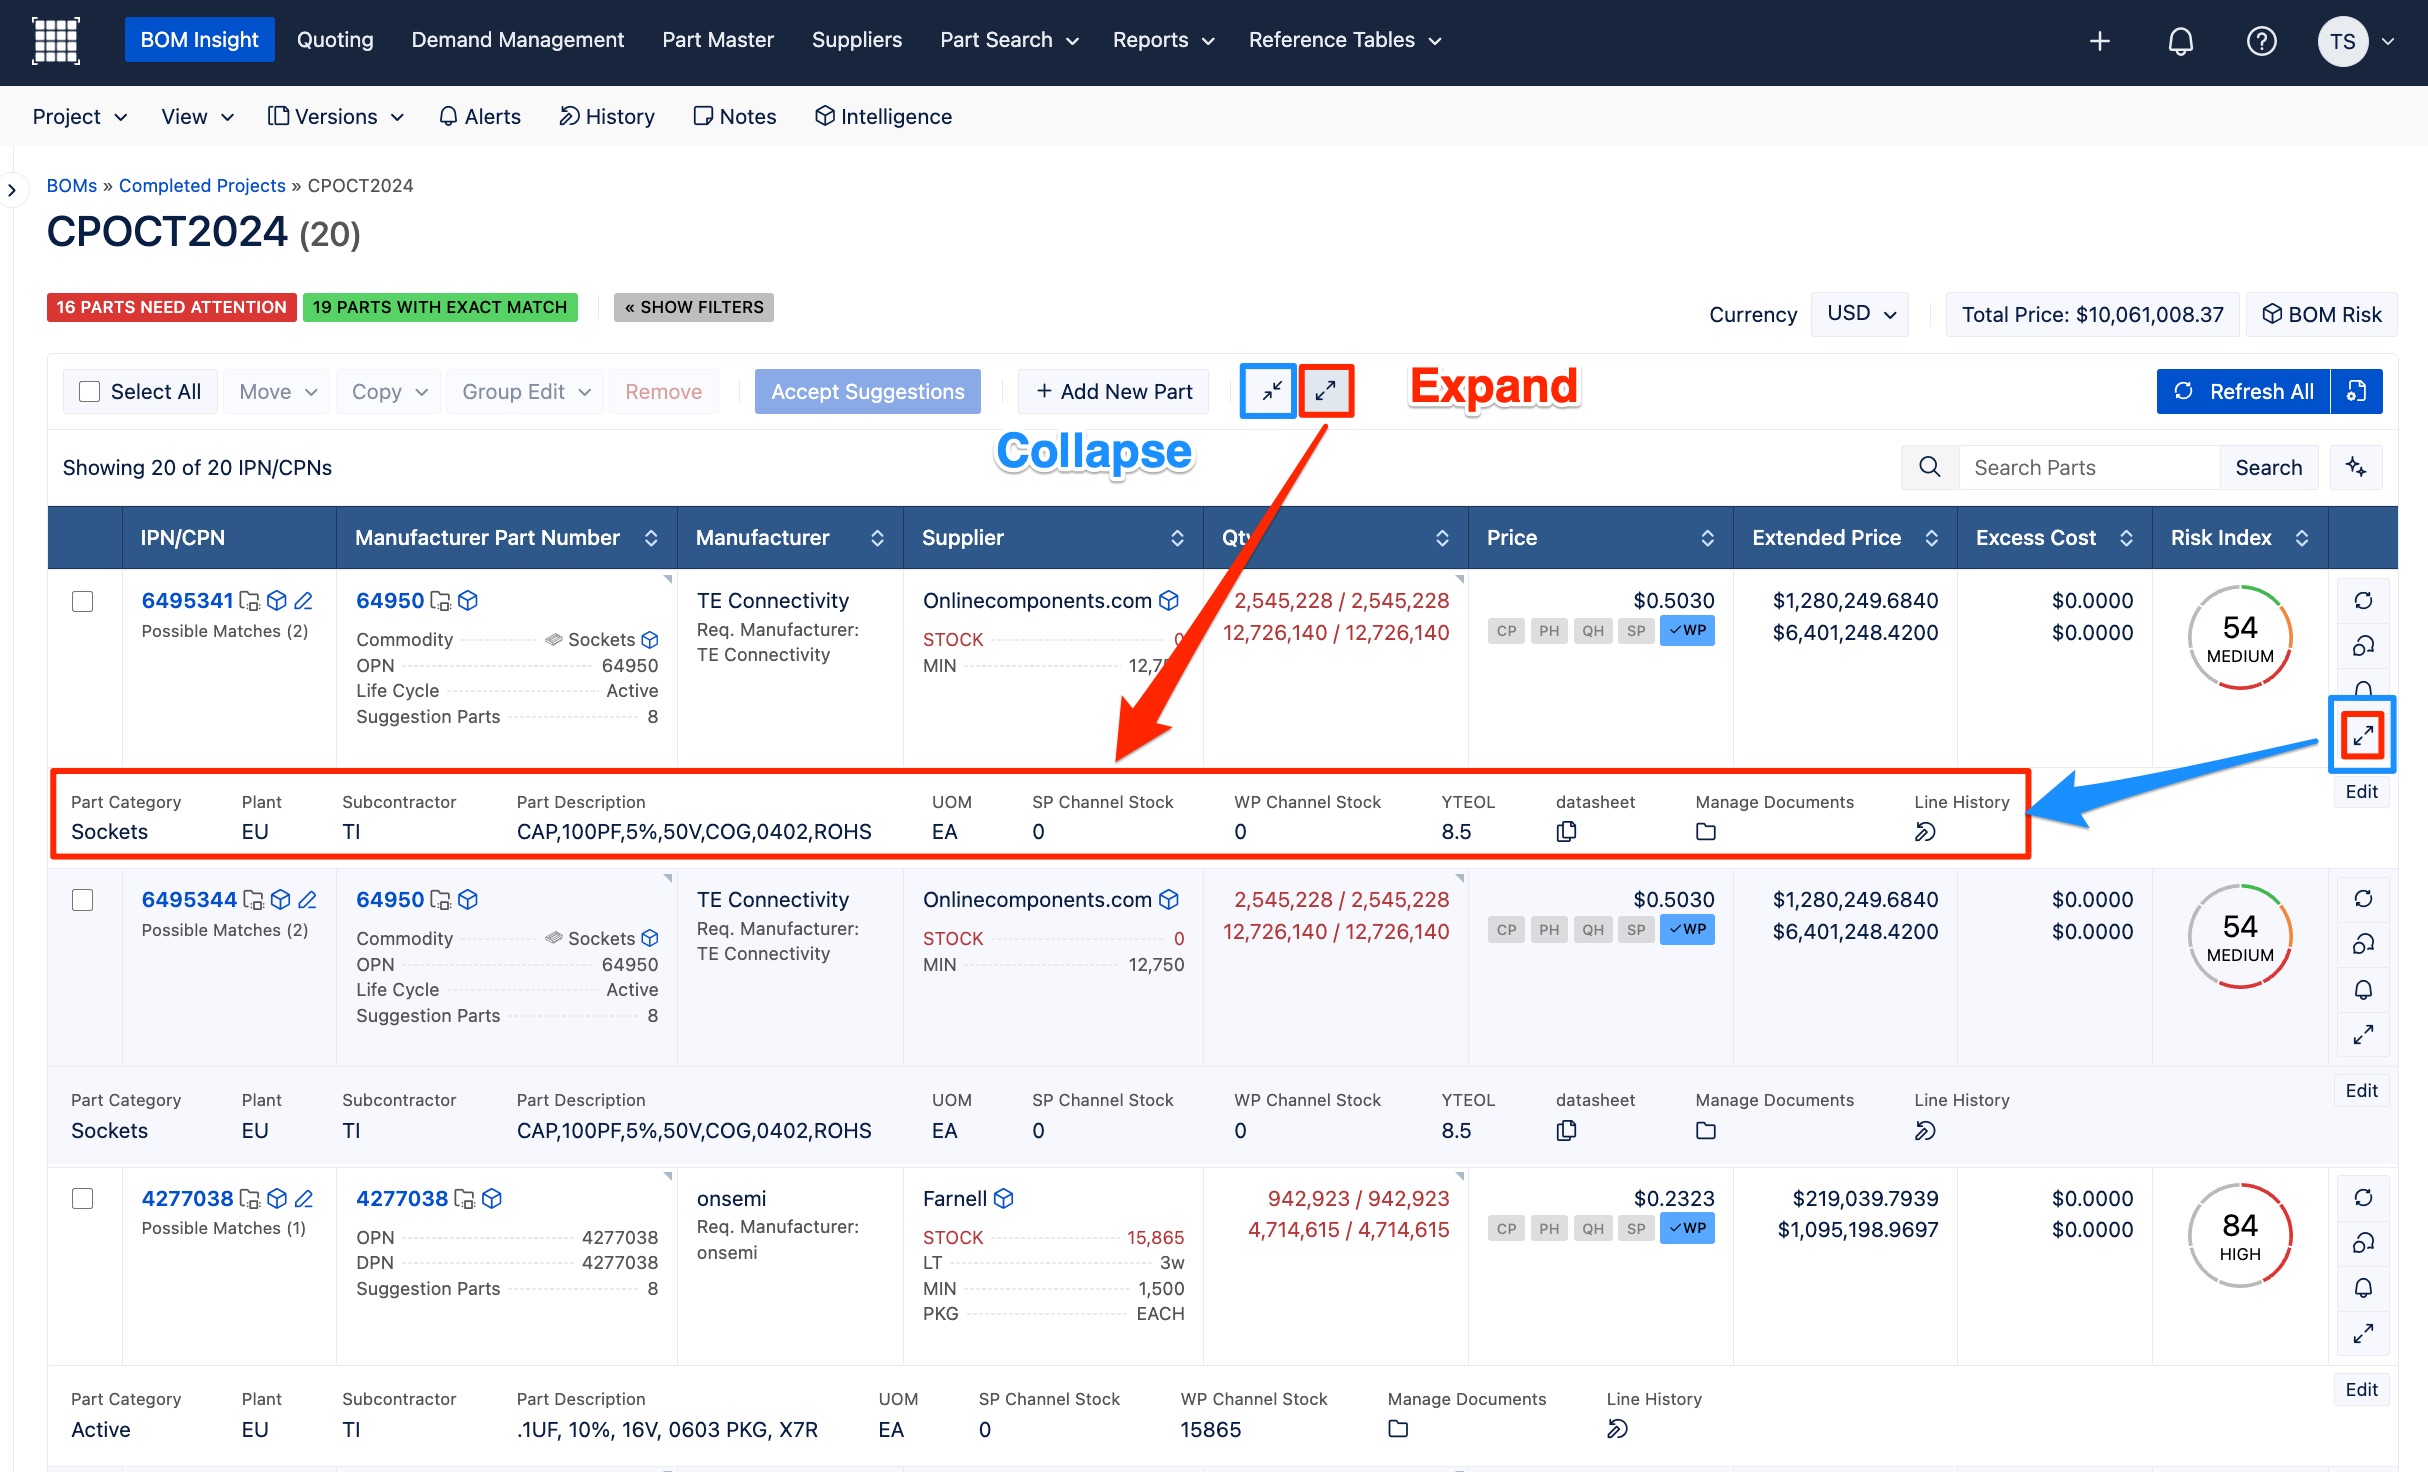Toggle the SP price source on row 4277038
The height and width of the screenshot is (1472, 2428).
(1636, 1229)
